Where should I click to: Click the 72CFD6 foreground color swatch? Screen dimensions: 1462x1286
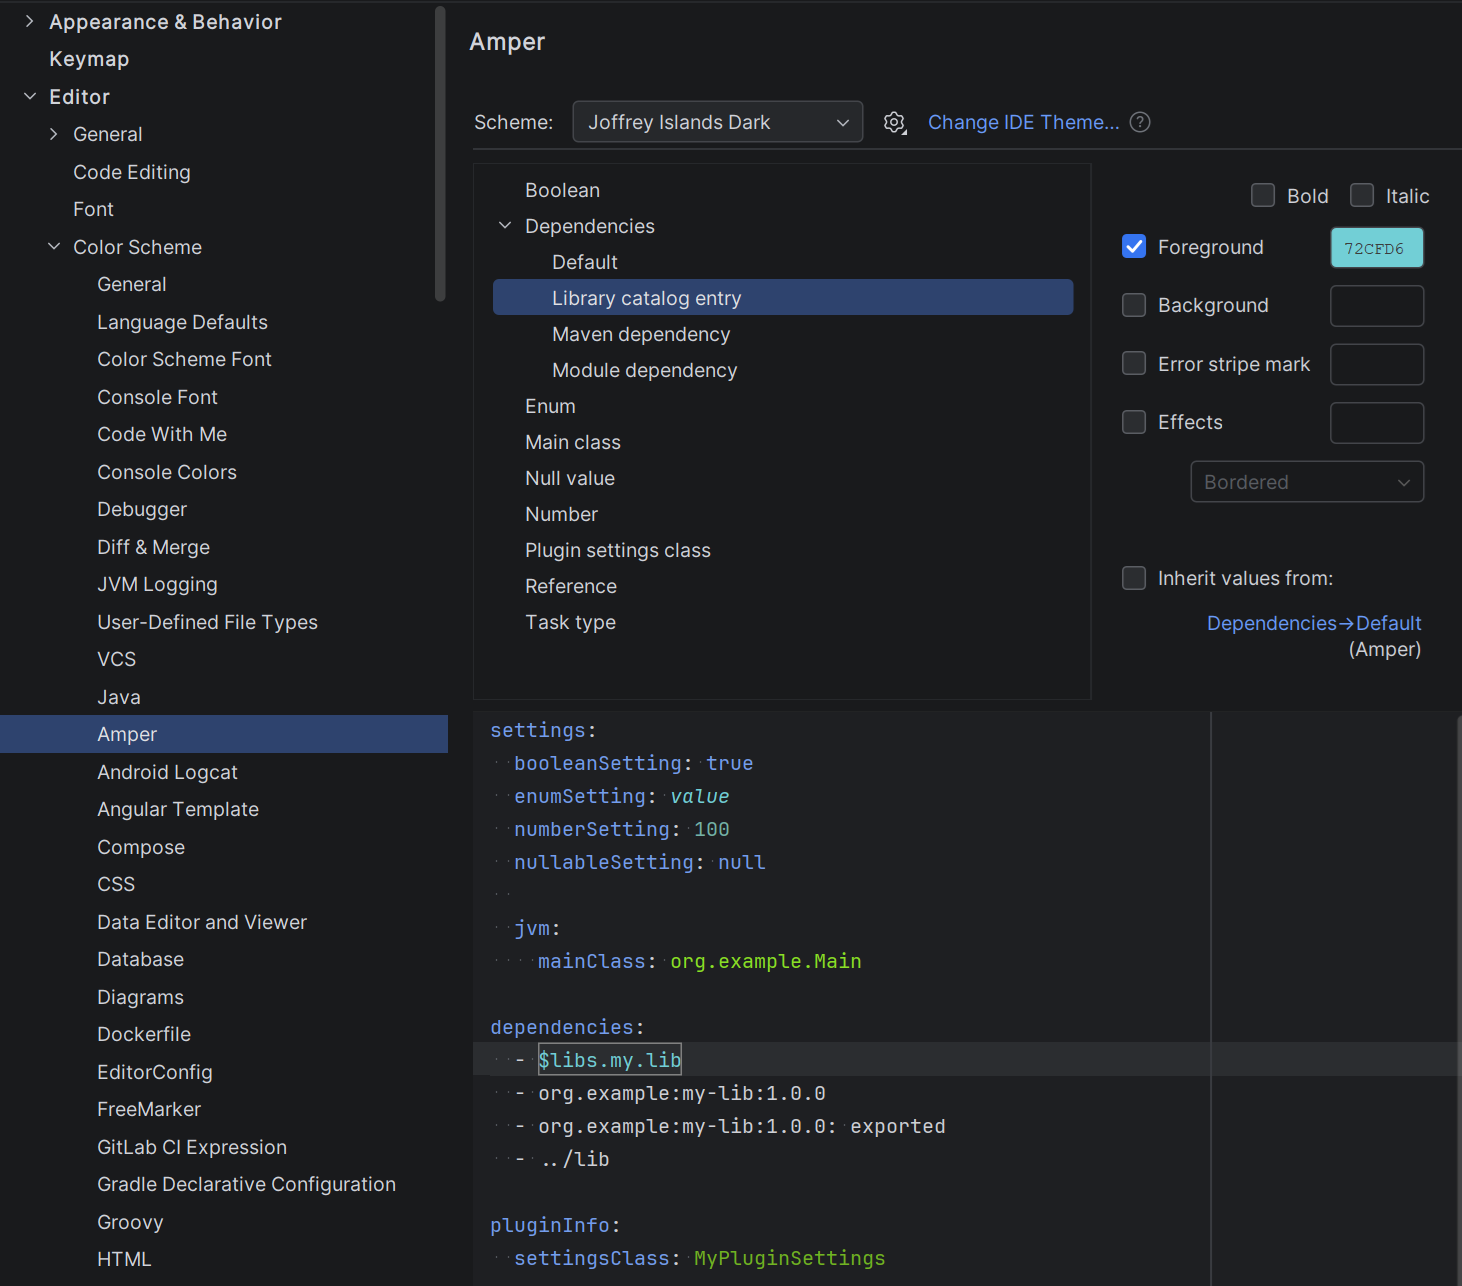[x=1376, y=248]
